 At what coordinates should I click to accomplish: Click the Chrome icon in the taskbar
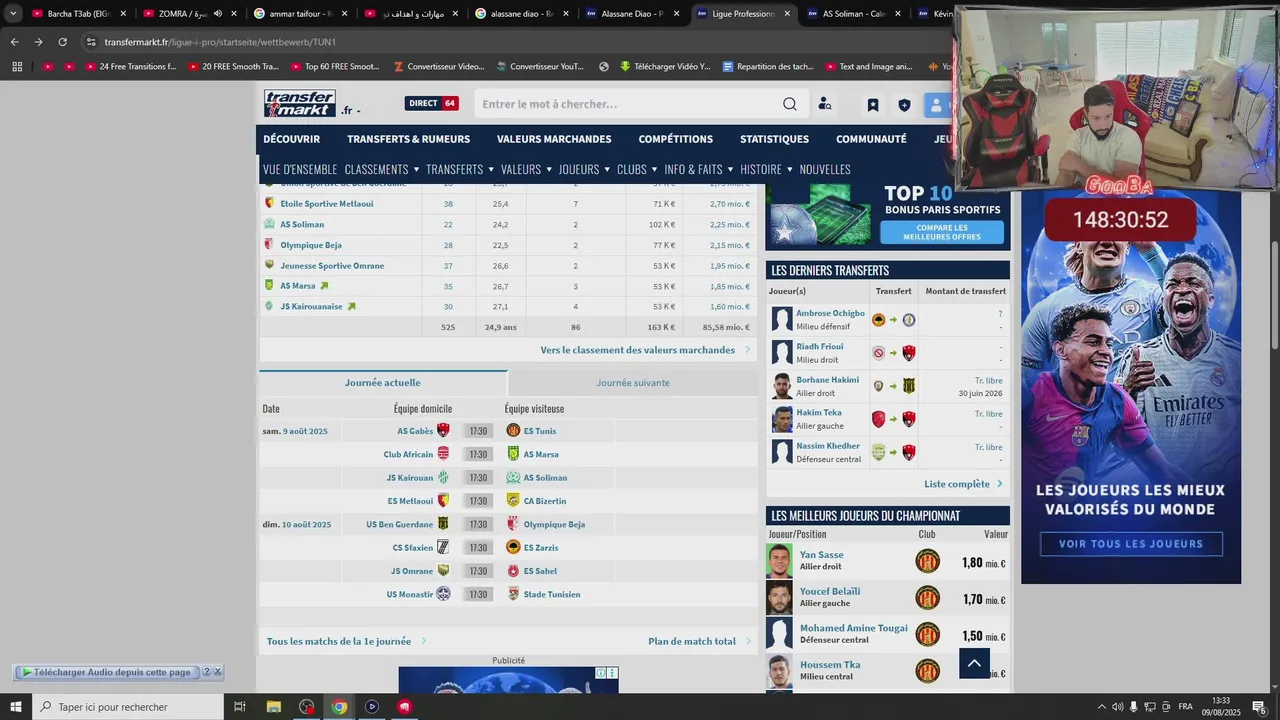(339, 707)
